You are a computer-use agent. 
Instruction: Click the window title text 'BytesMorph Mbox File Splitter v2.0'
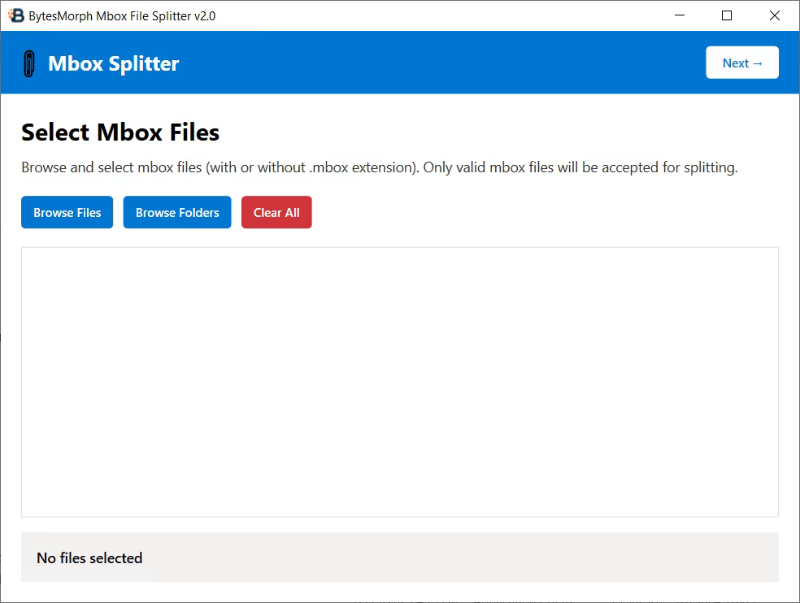point(122,16)
